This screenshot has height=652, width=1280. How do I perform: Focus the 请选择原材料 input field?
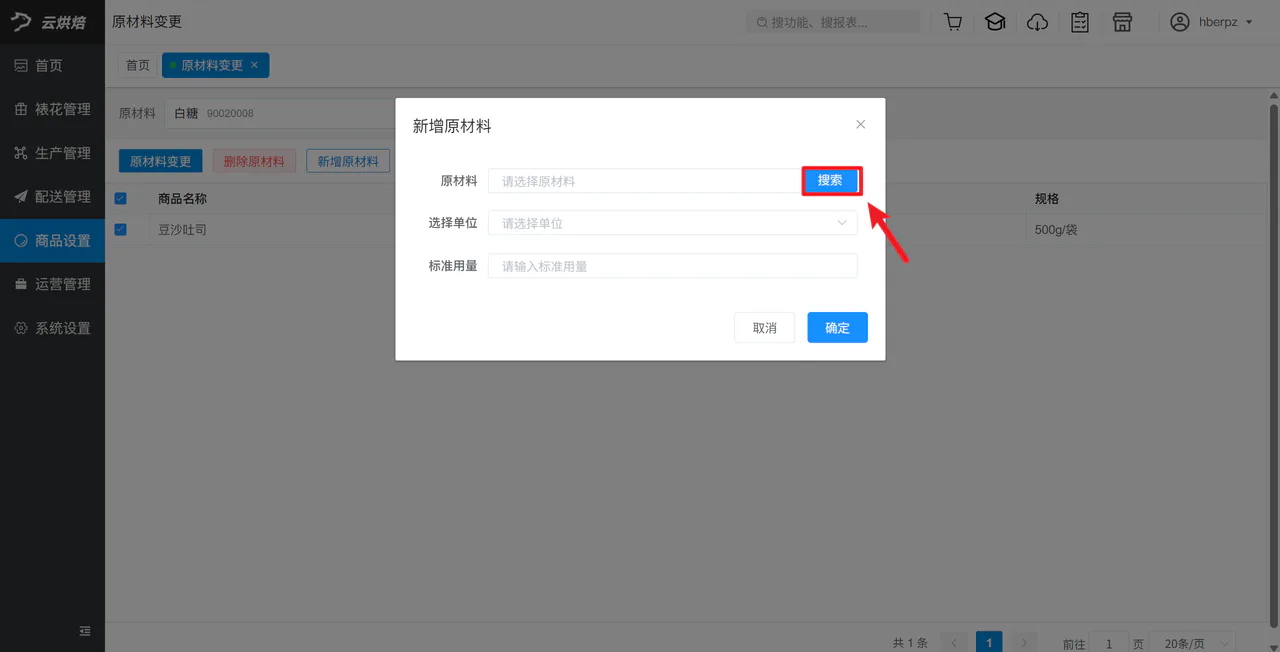pos(646,181)
